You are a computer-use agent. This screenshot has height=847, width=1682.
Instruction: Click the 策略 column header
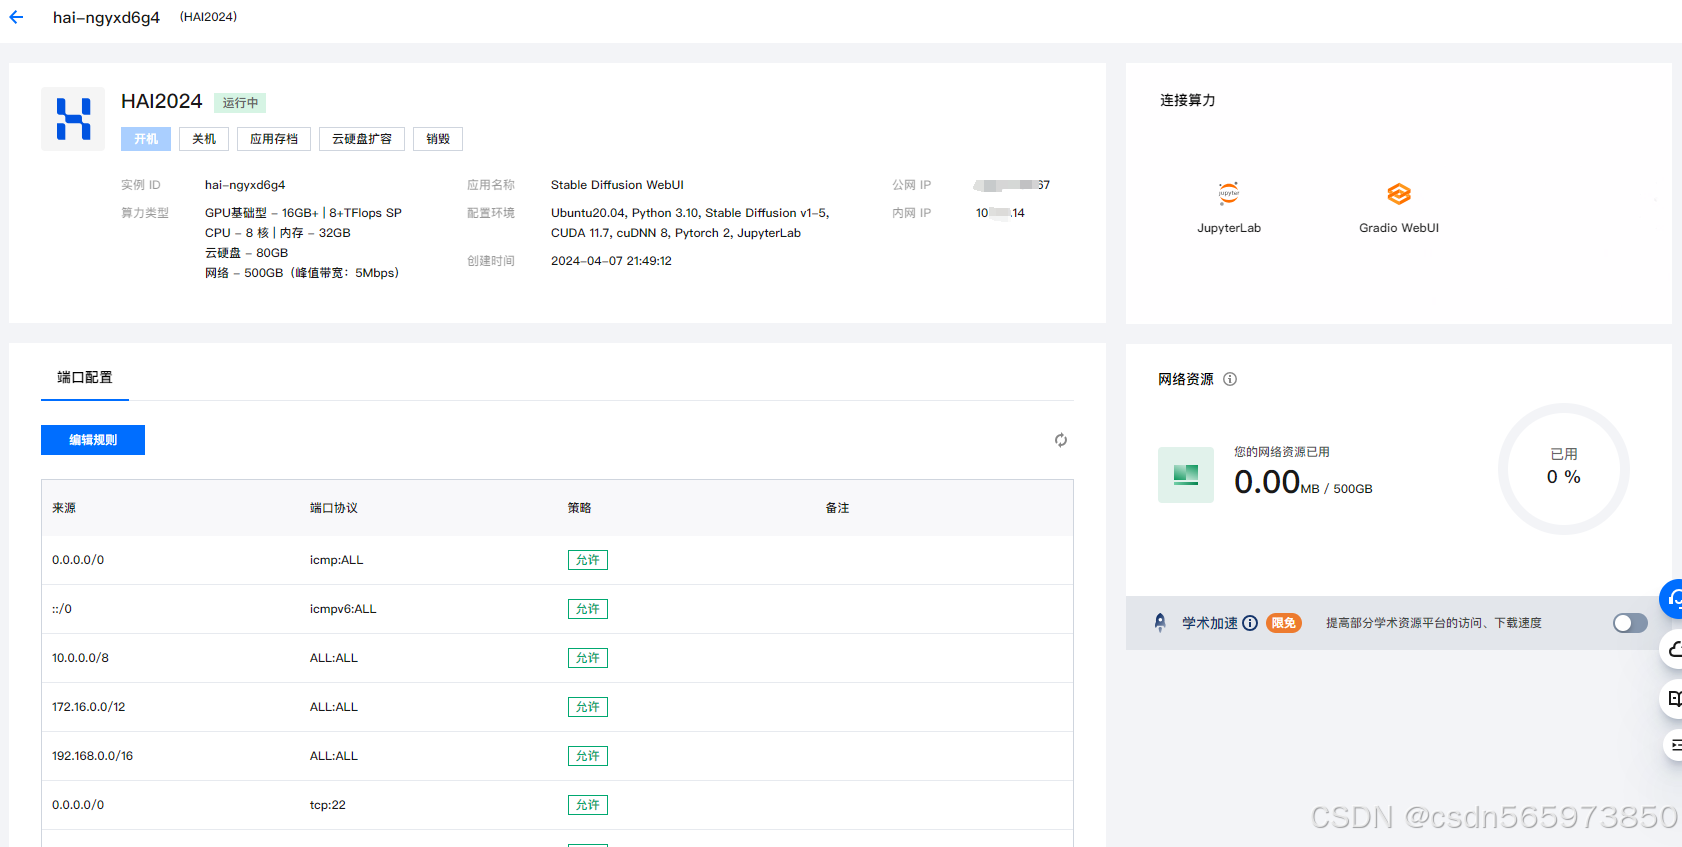pyautogui.click(x=580, y=508)
